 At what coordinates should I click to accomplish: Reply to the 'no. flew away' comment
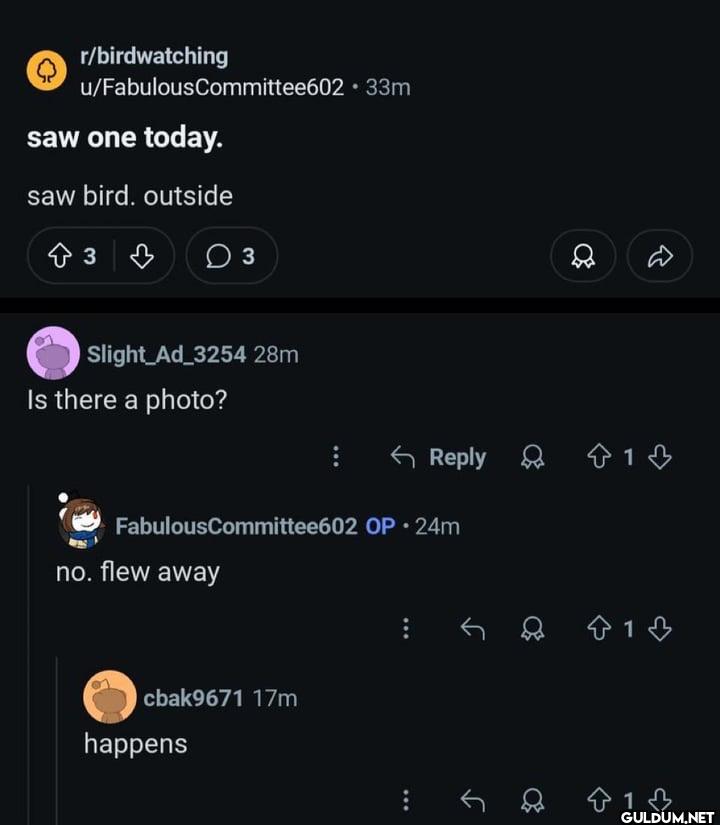pos(472,628)
